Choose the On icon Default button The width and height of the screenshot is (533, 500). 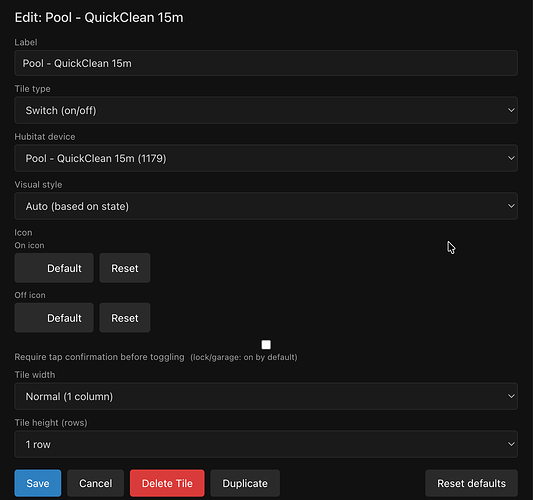(54, 268)
